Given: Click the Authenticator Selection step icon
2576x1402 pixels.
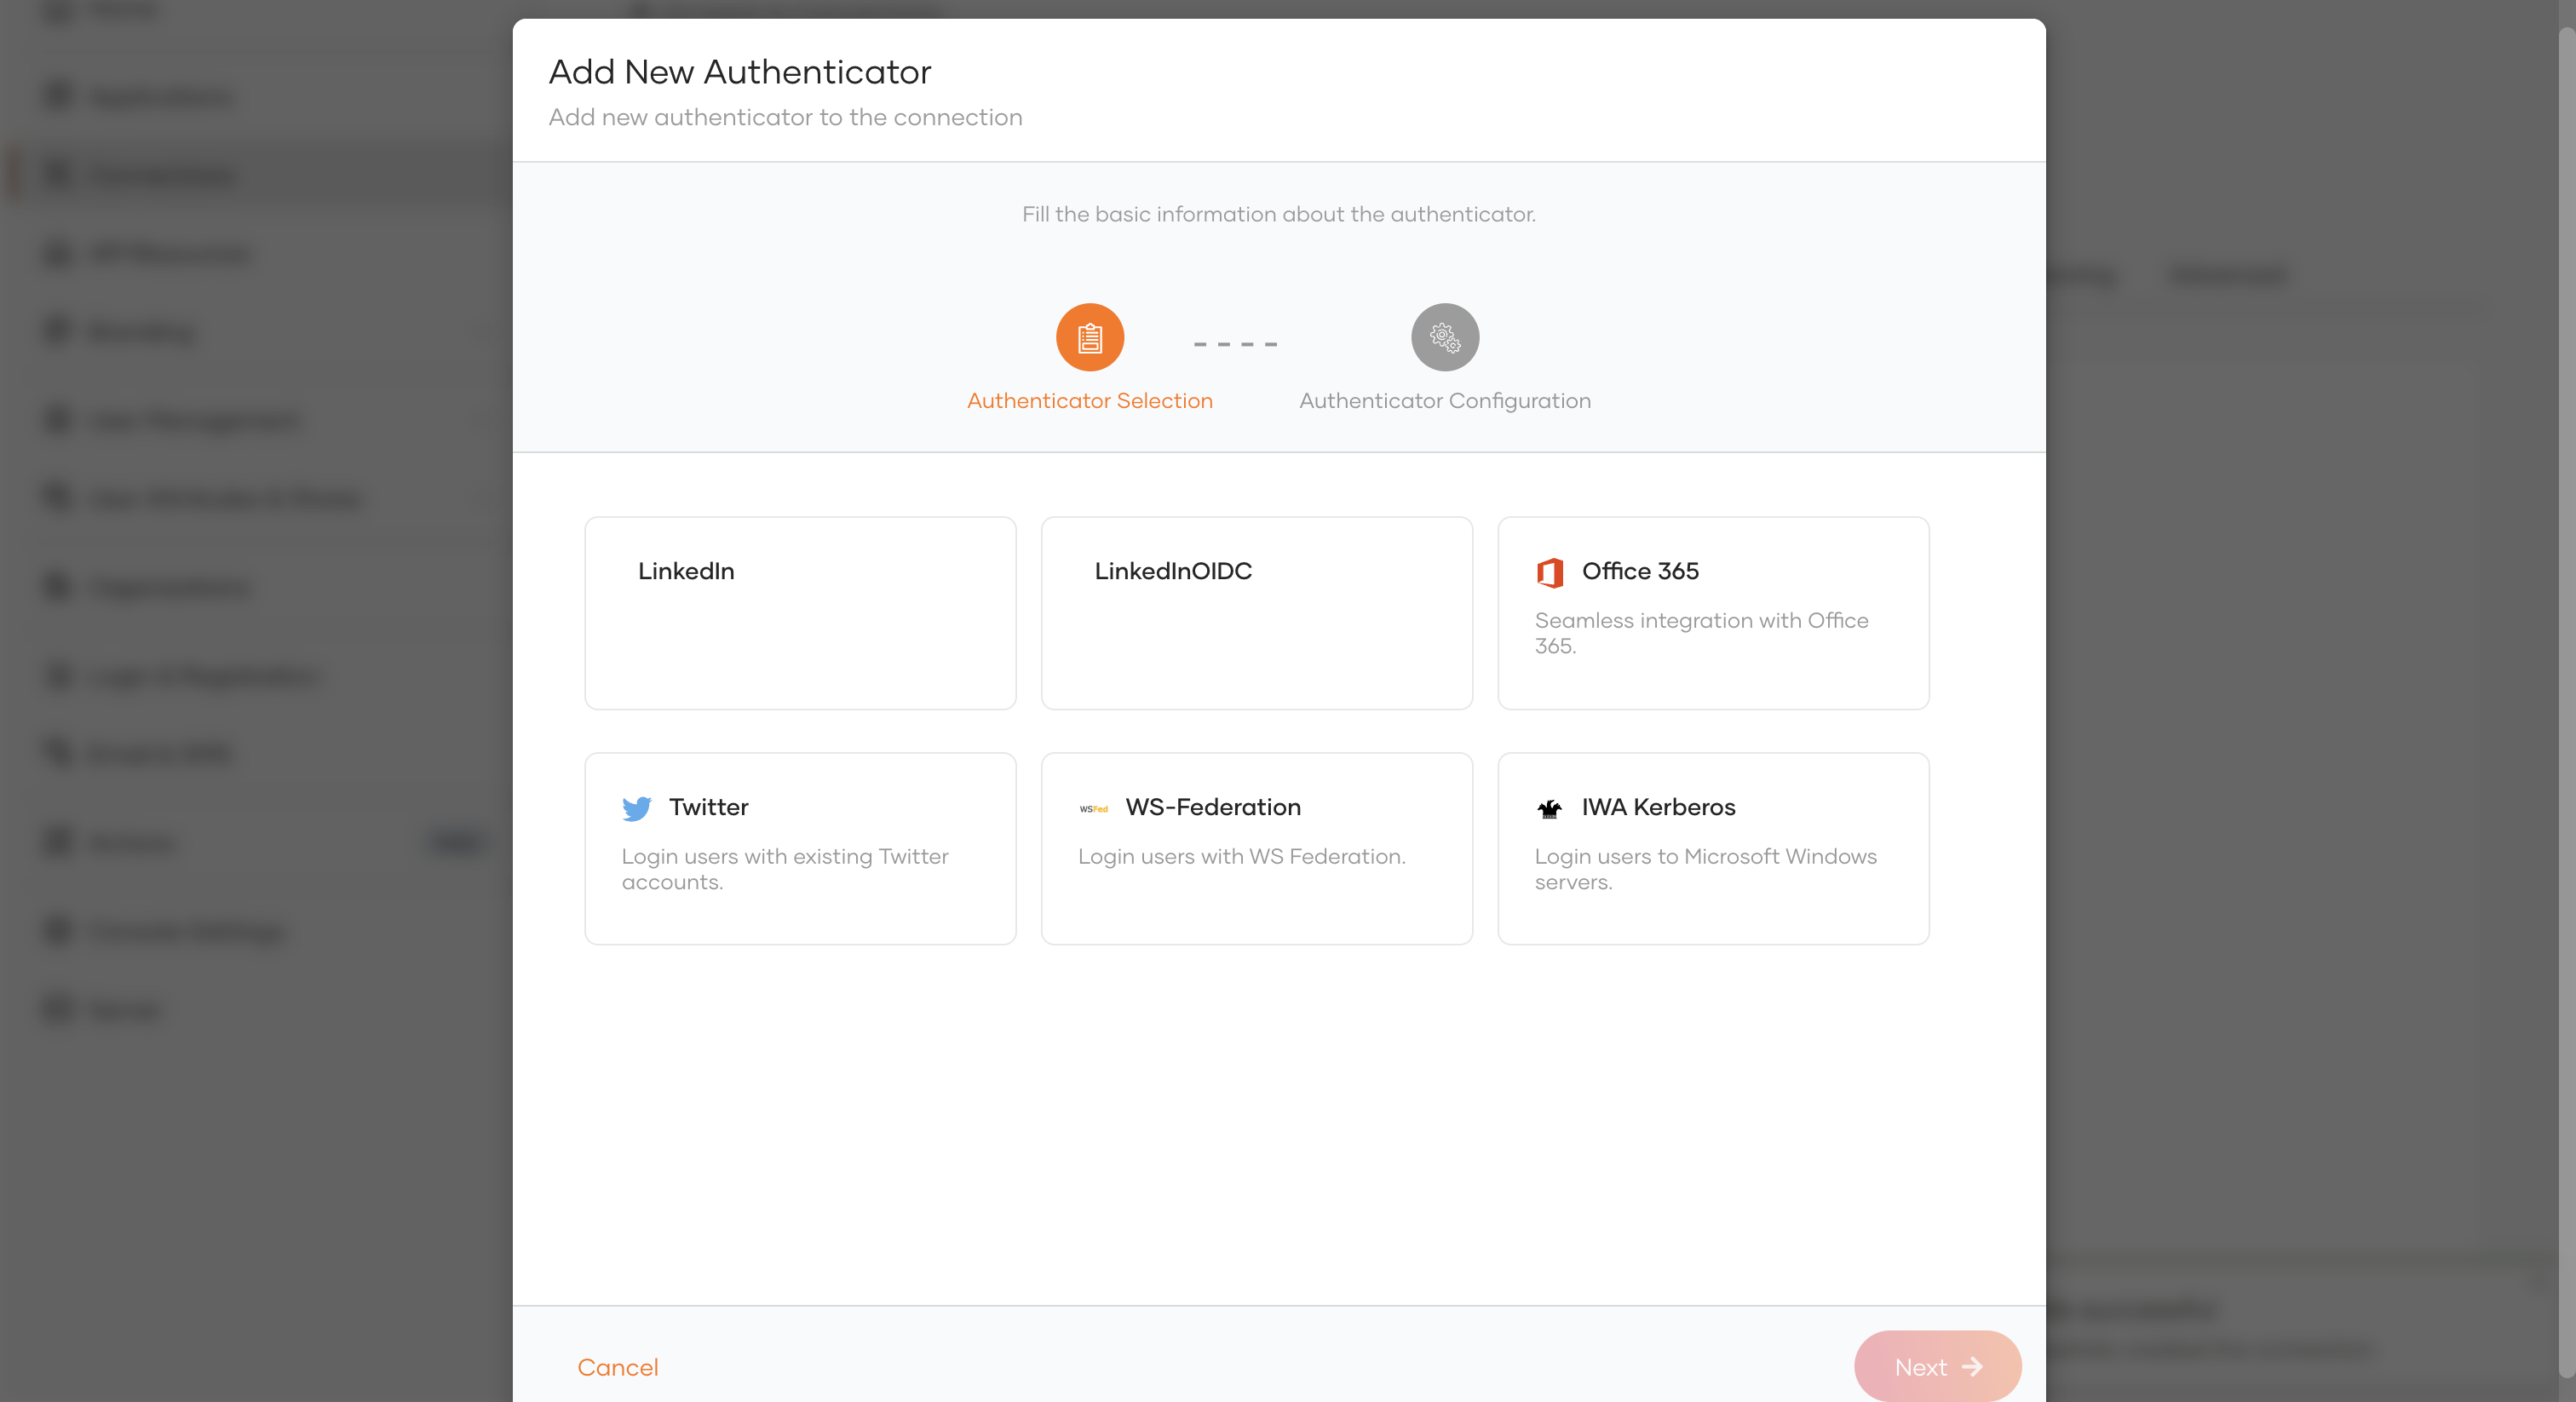Looking at the screenshot, I should [1090, 337].
